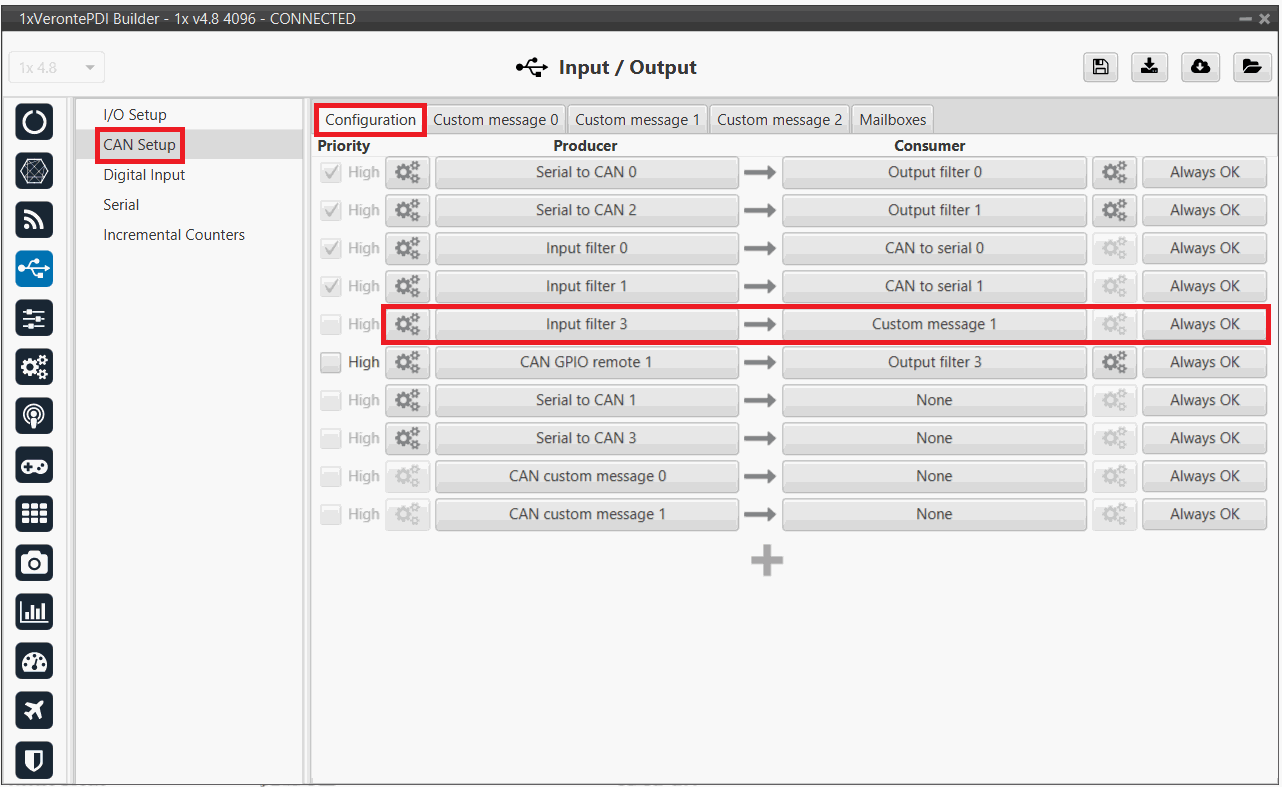Click the plus icon to add a row

[x=767, y=562]
